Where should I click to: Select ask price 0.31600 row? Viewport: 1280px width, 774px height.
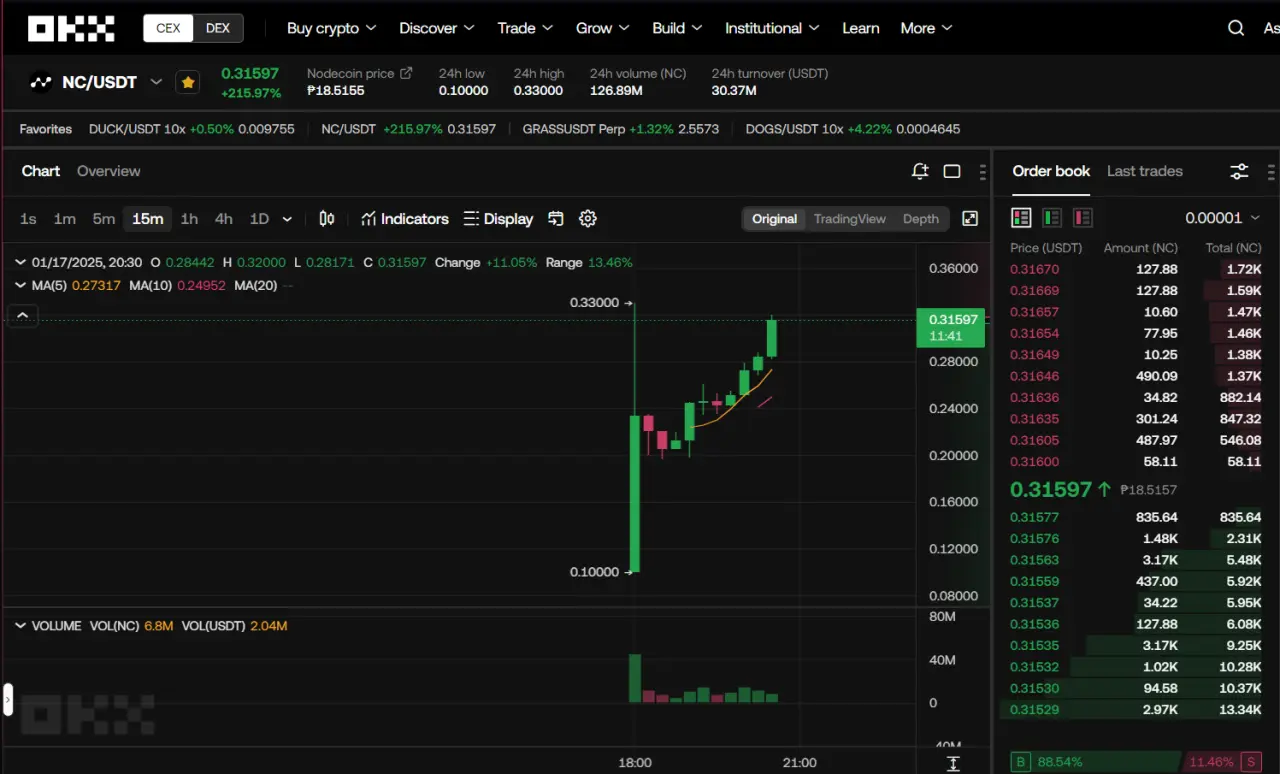click(1136, 462)
